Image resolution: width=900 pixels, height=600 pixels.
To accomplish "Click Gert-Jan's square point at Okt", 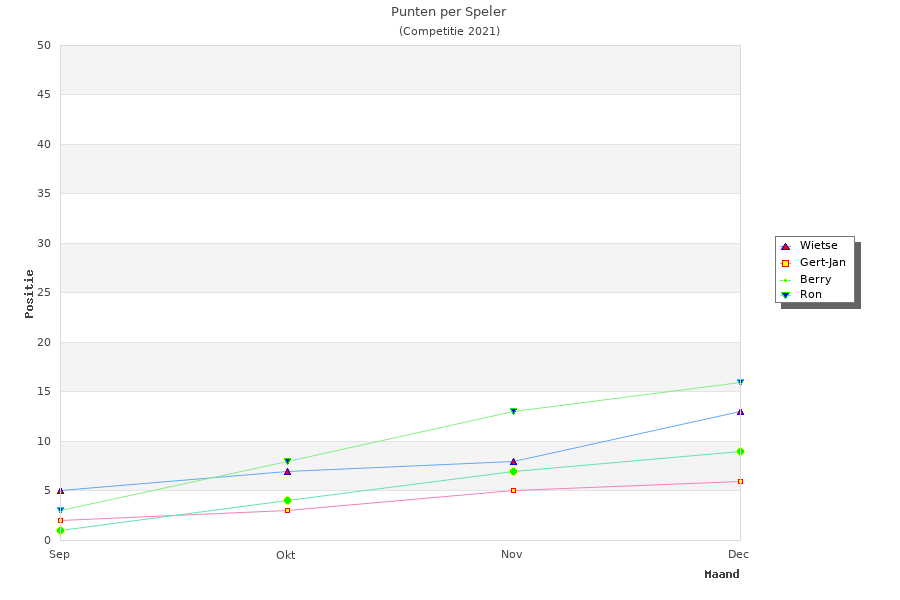I will (x=287, y=511).
